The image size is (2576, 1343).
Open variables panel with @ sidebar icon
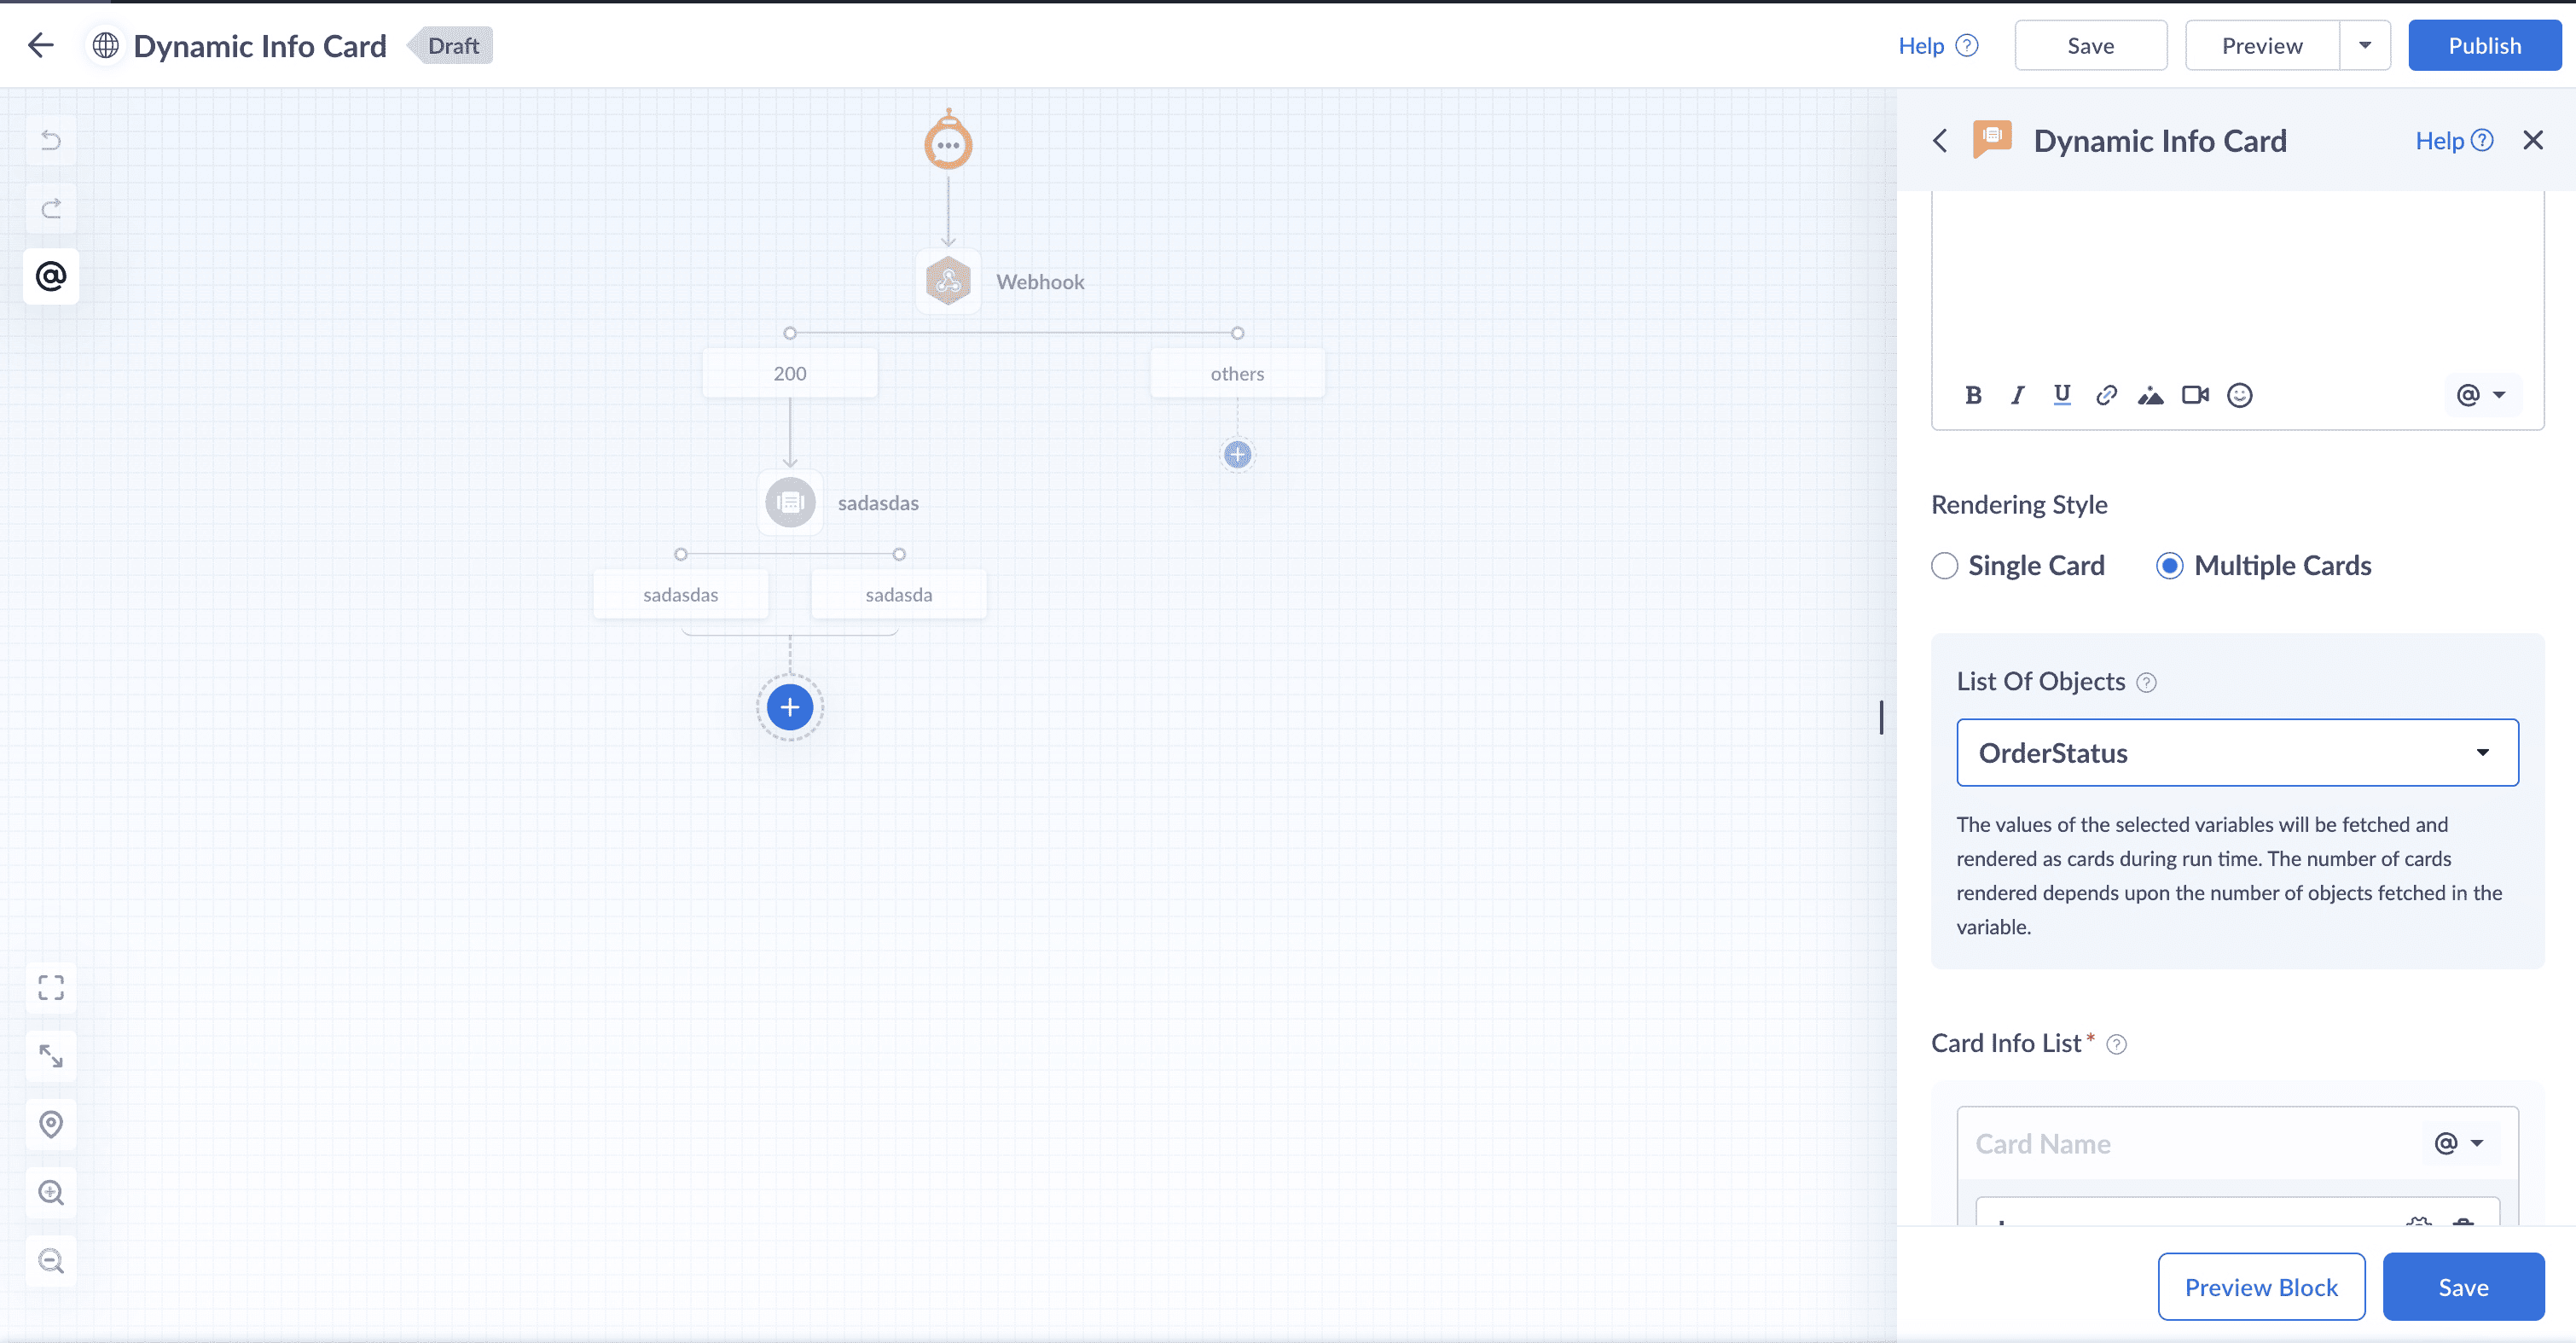pos(51,276)
